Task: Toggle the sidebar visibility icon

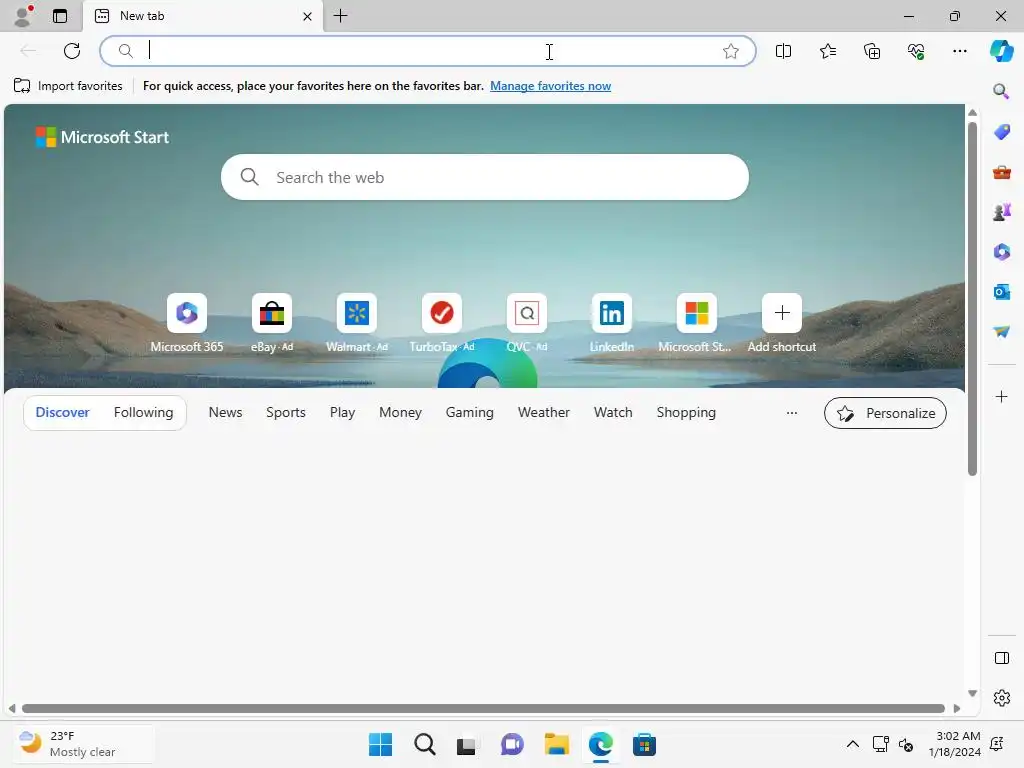Action: 1001,658
